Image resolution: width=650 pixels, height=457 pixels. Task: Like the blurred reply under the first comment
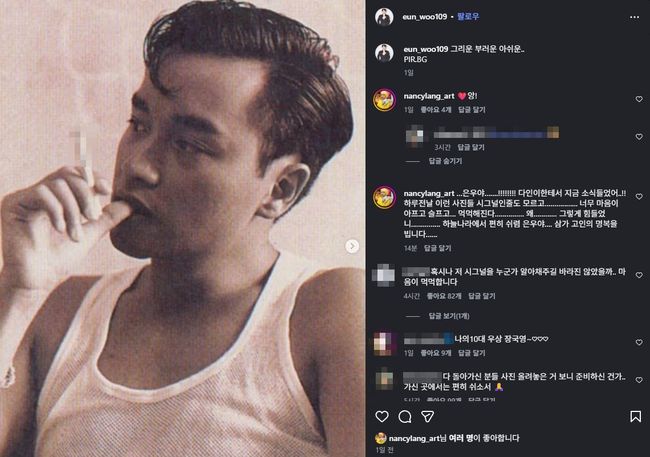[639, 133]
